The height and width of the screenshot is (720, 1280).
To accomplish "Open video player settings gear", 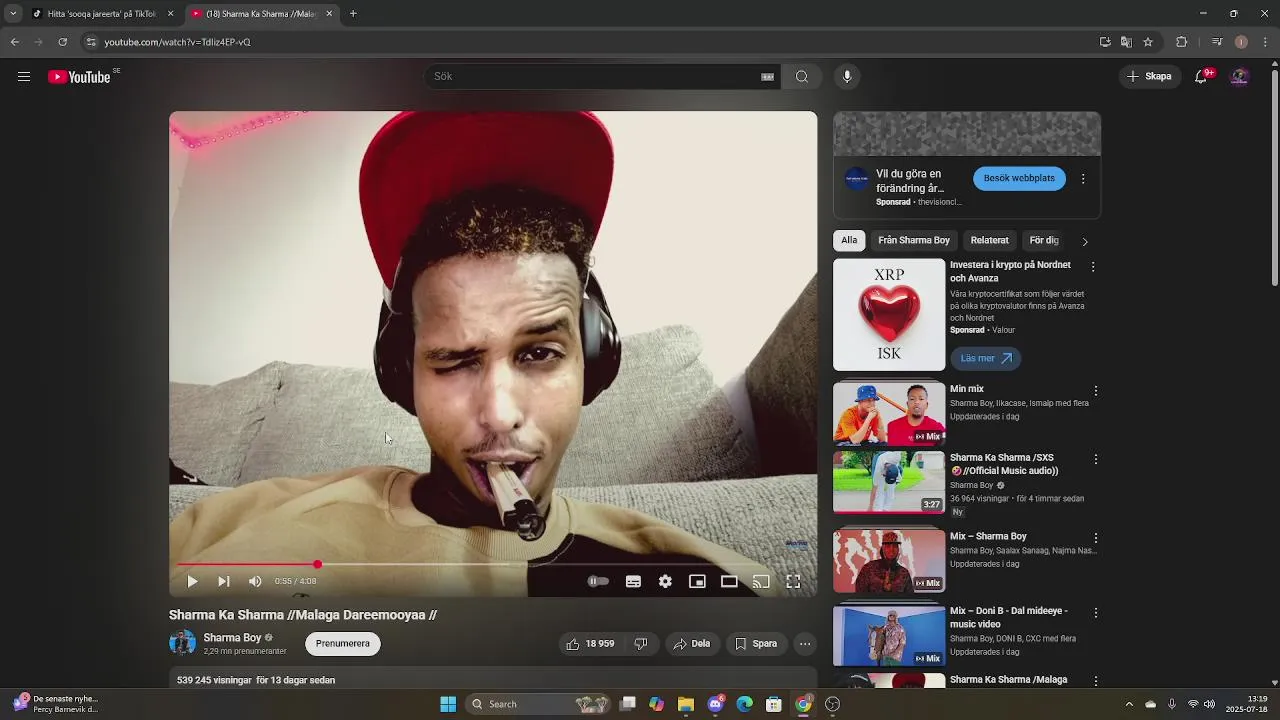I will [665, 581].
